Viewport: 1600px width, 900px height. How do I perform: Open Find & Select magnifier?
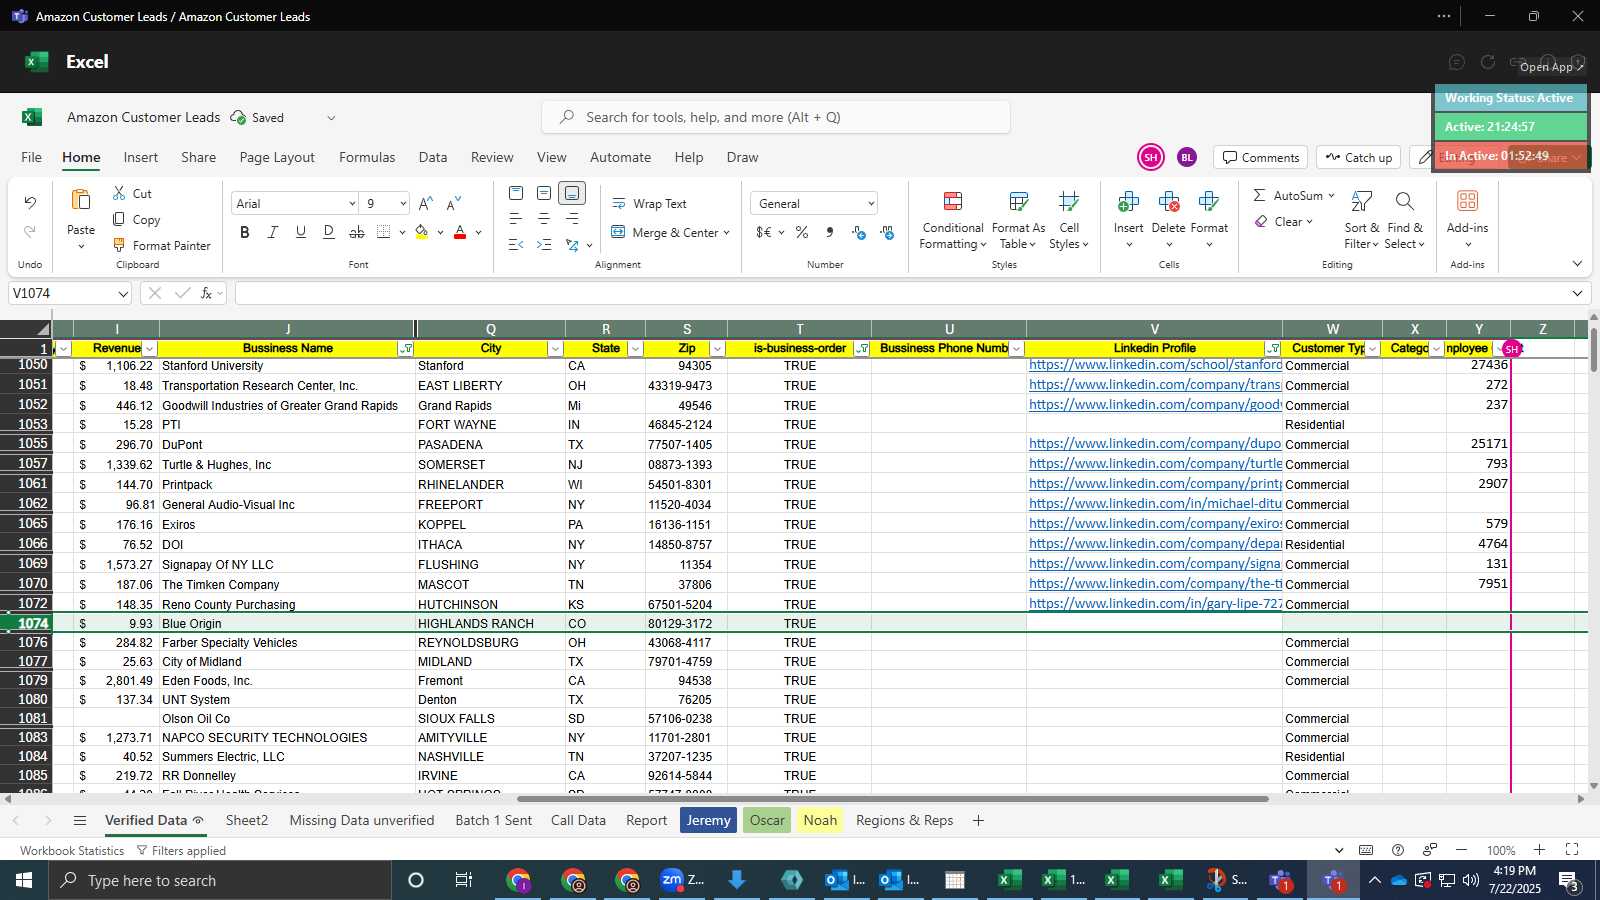tap(1405, 221)
